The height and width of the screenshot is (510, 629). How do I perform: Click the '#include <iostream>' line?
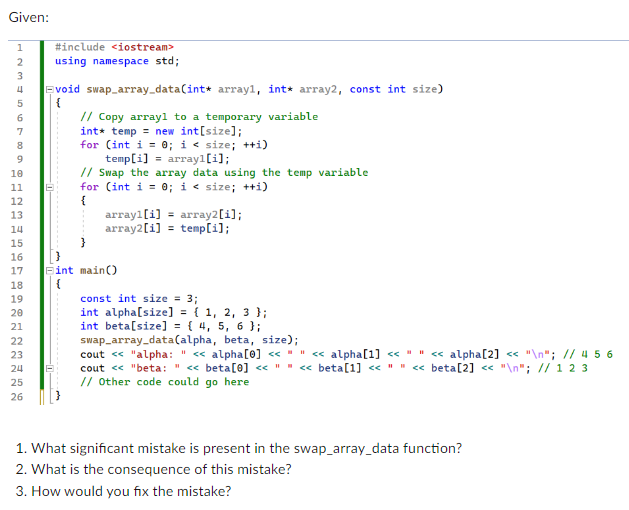(114, 47)
